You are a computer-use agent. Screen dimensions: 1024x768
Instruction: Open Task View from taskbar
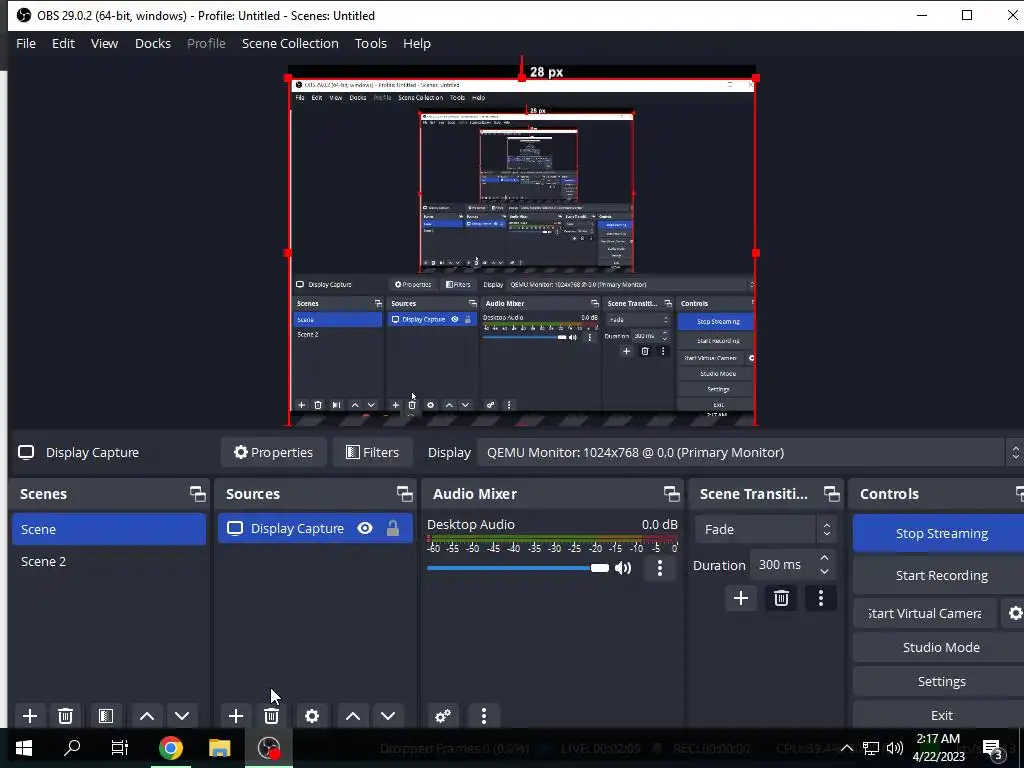120,748
